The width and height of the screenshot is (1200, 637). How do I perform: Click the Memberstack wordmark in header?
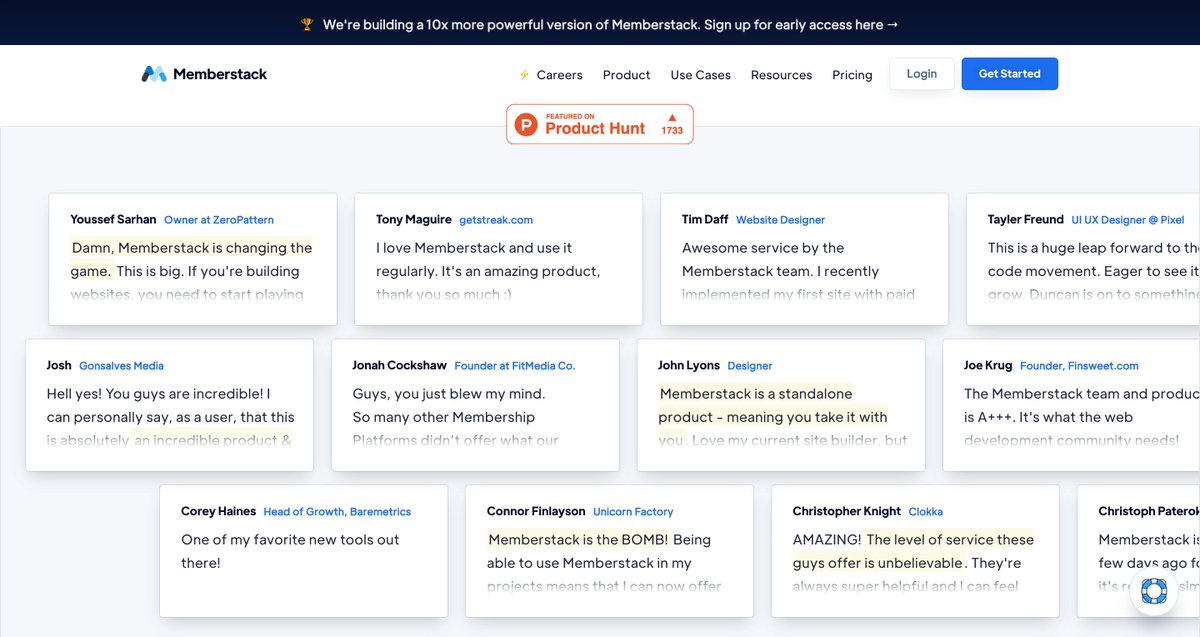[x=220, y=74]
